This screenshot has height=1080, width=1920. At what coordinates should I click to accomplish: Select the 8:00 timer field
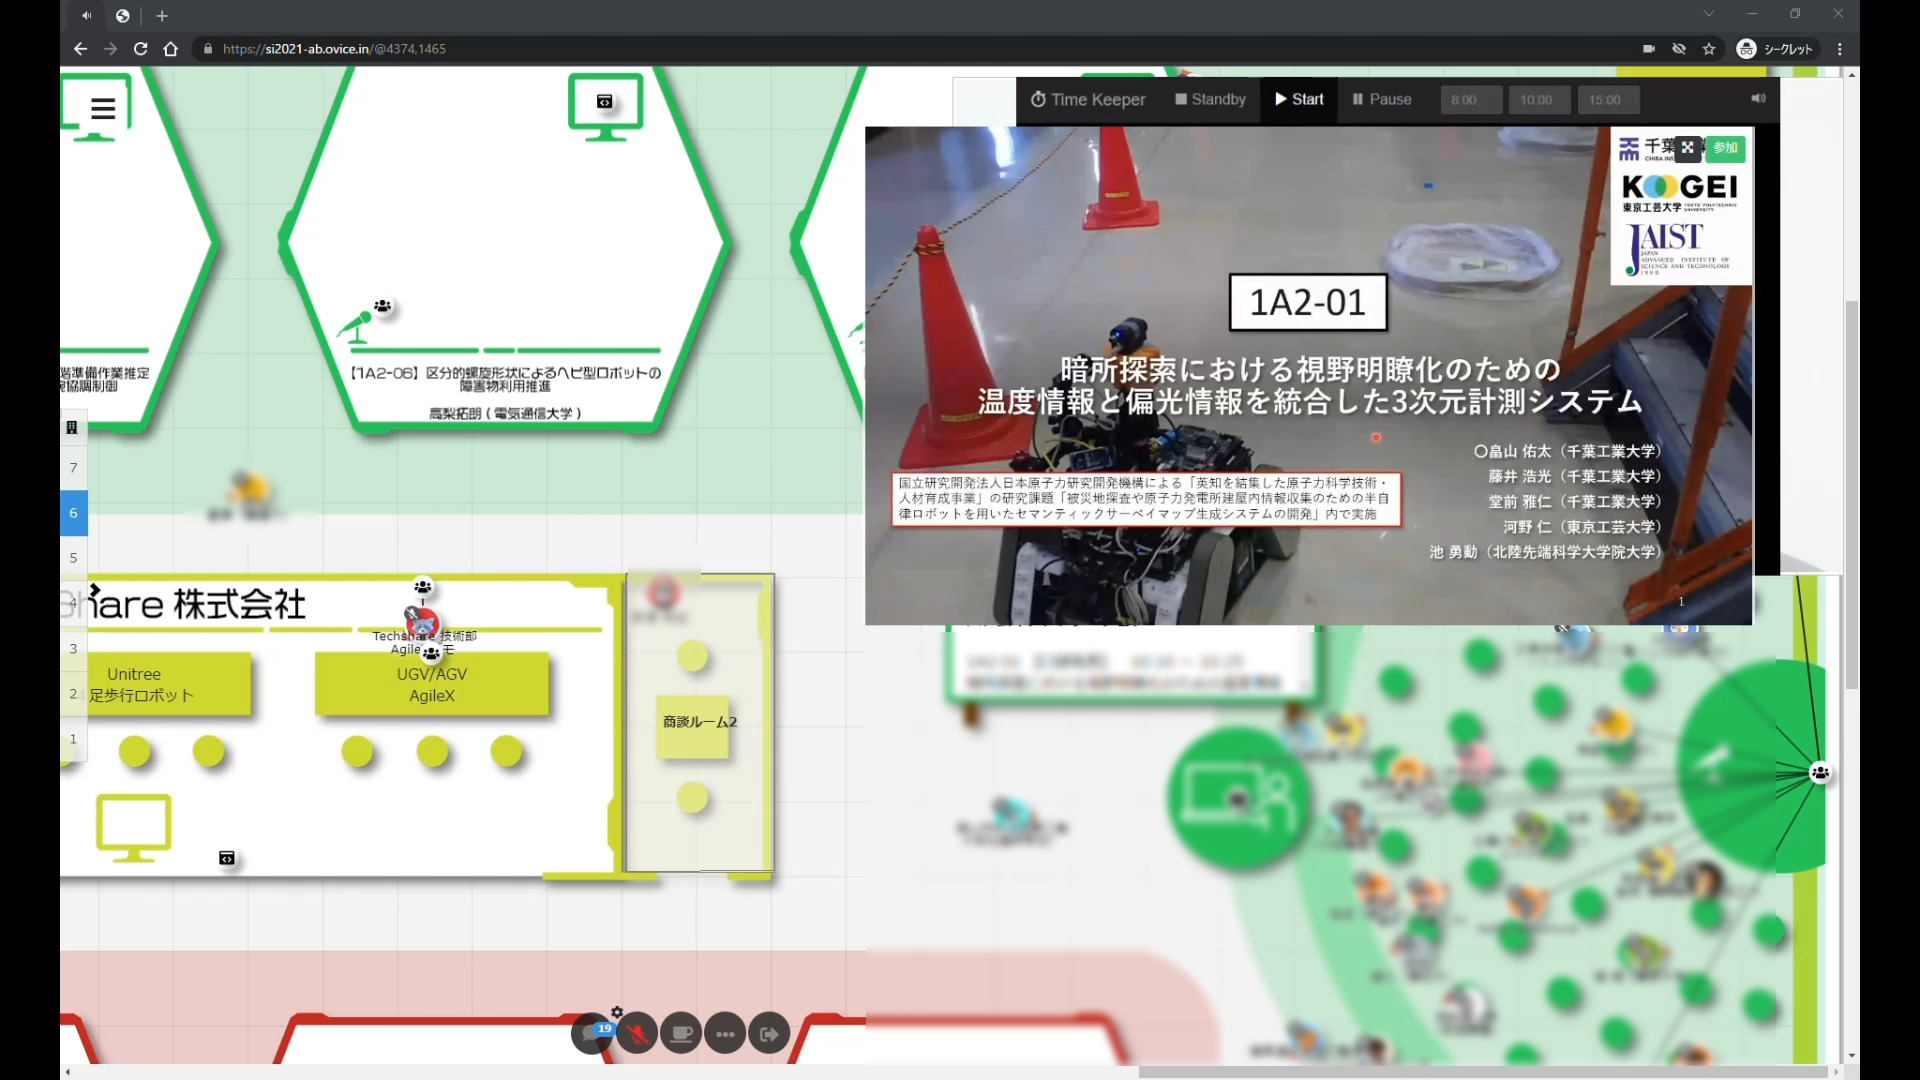point(1470,100)
